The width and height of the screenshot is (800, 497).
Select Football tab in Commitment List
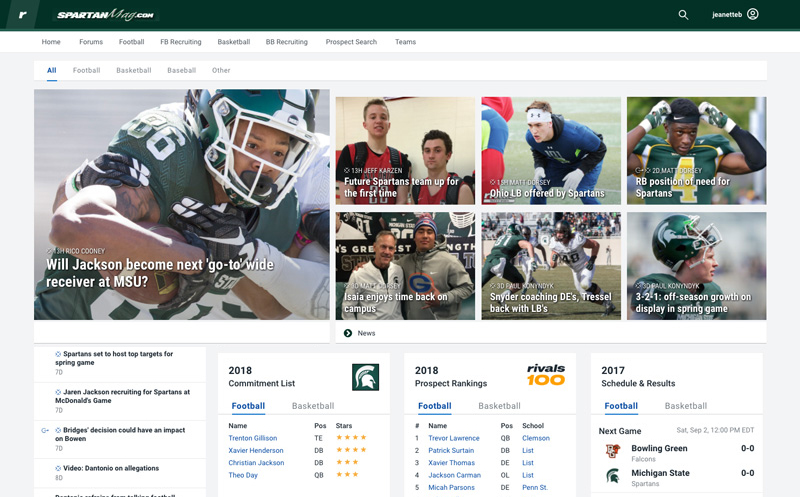click(x=248, y=406)
